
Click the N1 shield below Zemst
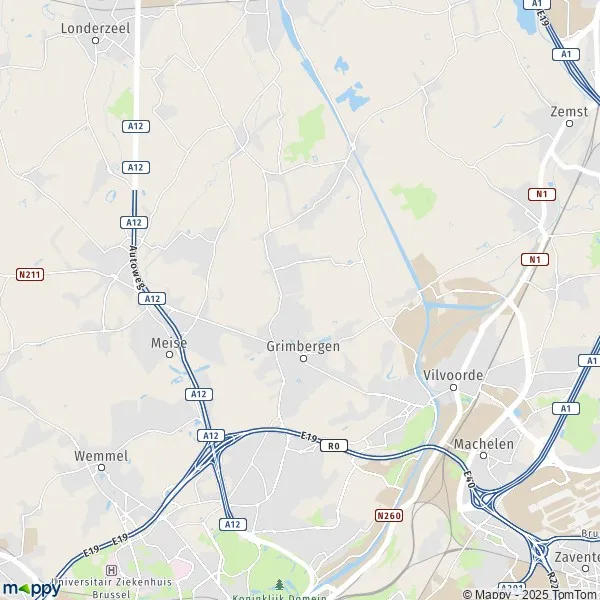(x=542, y=194)
